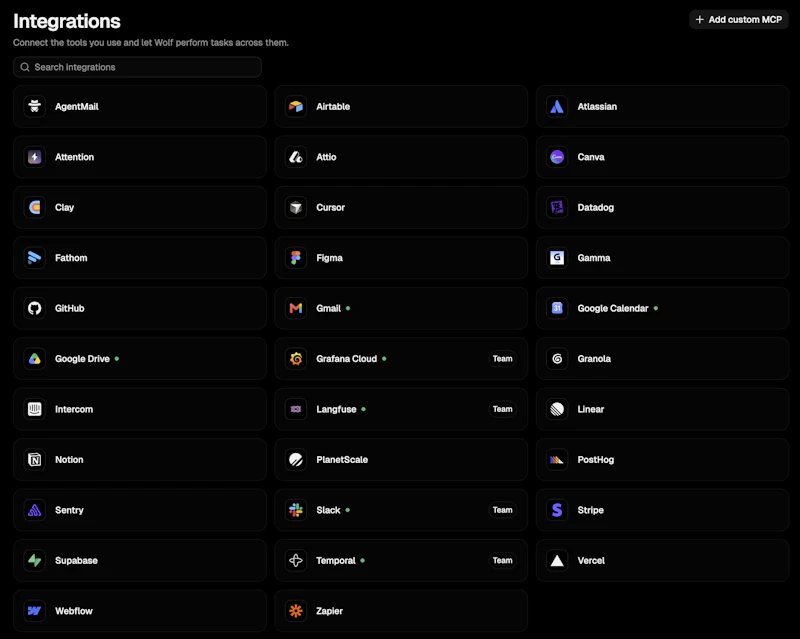Click the Team badge on Slack
800x639 pixels.
click(x=503, y=510)
